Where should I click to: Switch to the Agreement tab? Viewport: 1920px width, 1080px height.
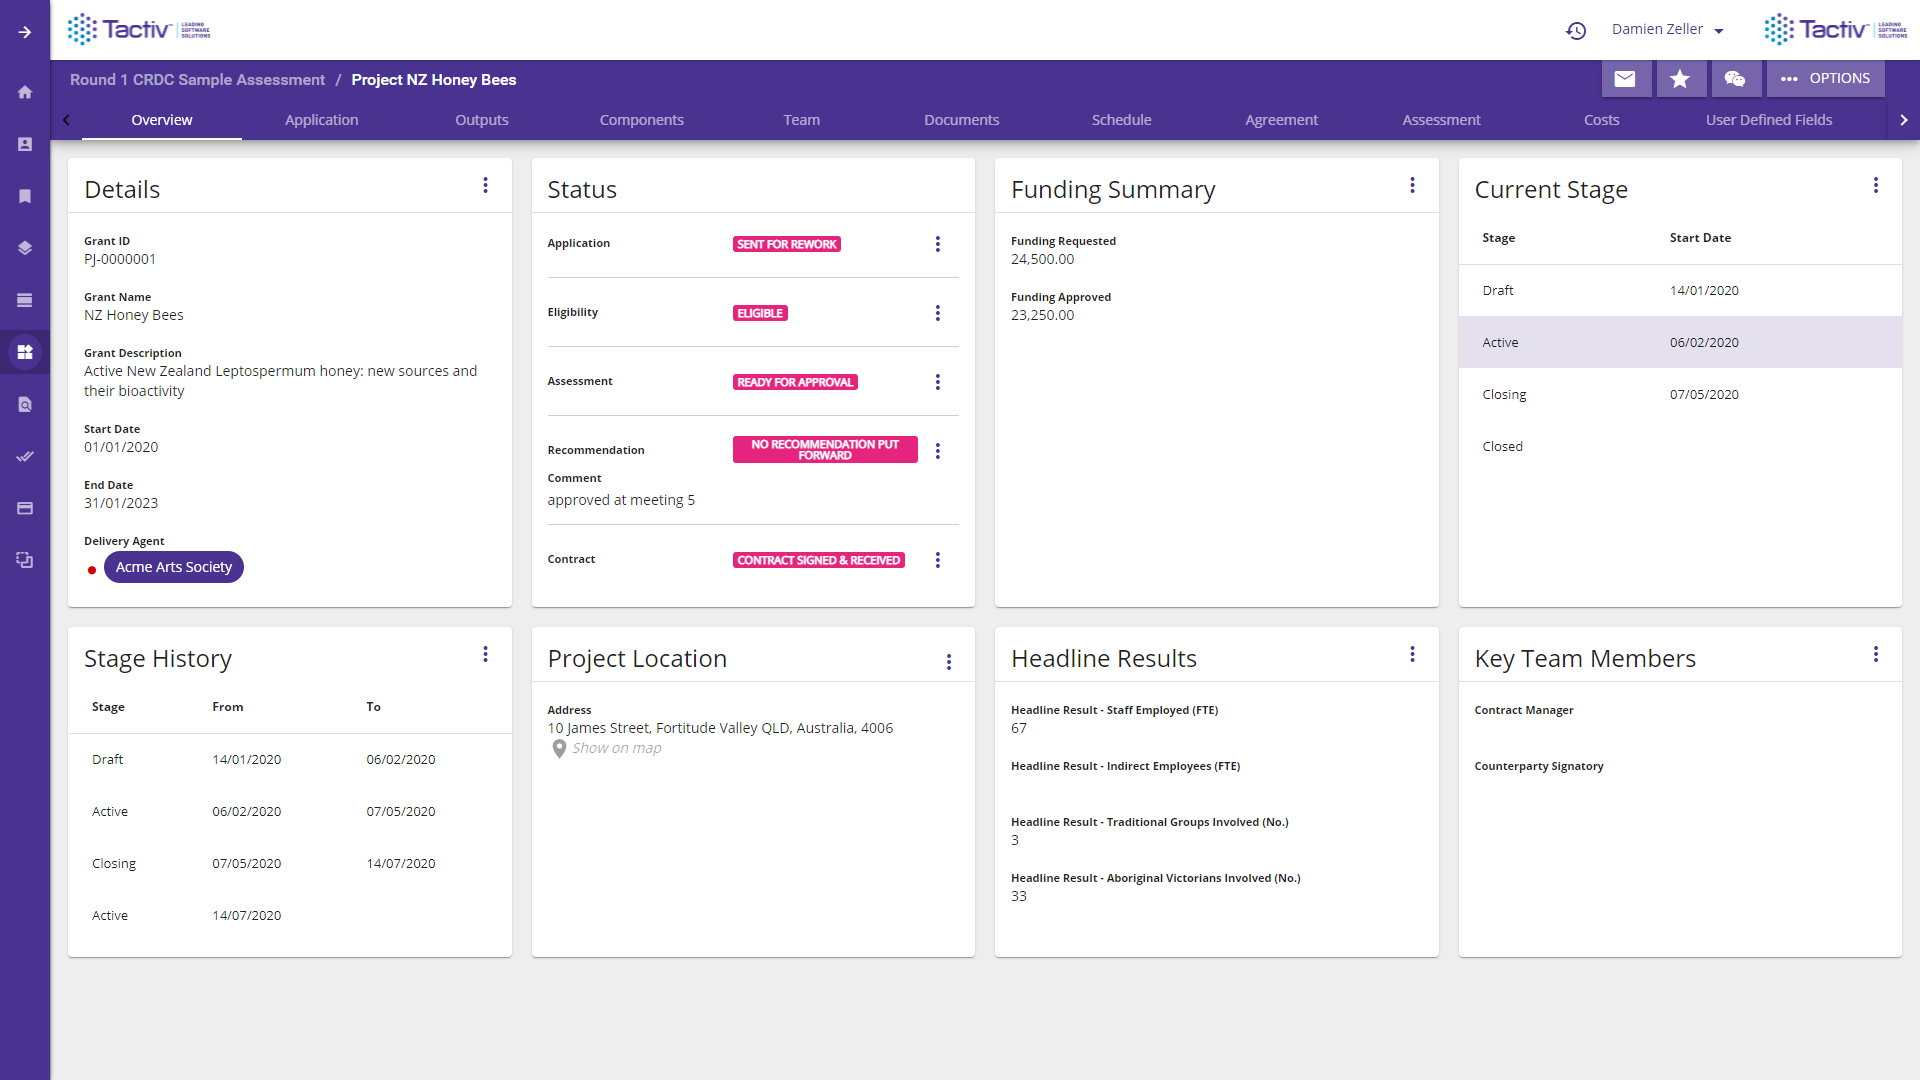1281,120
